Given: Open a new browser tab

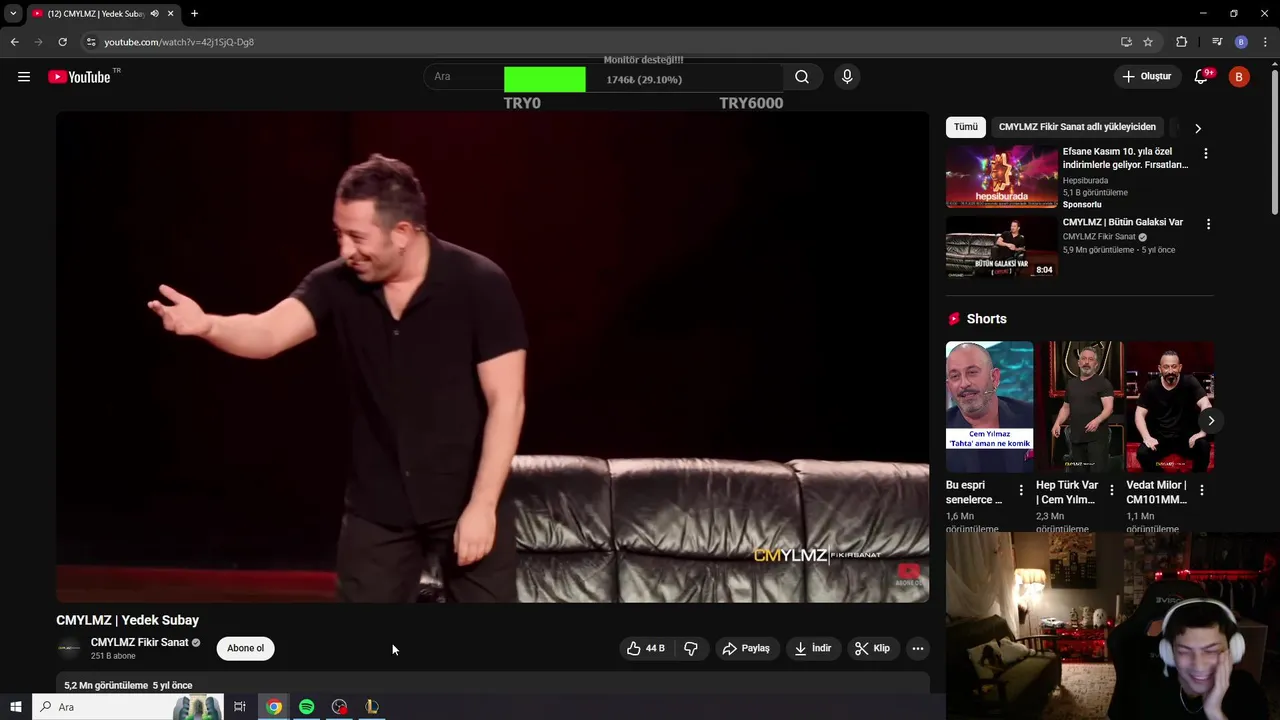Looking at the screenshot, I should point(194,14).
